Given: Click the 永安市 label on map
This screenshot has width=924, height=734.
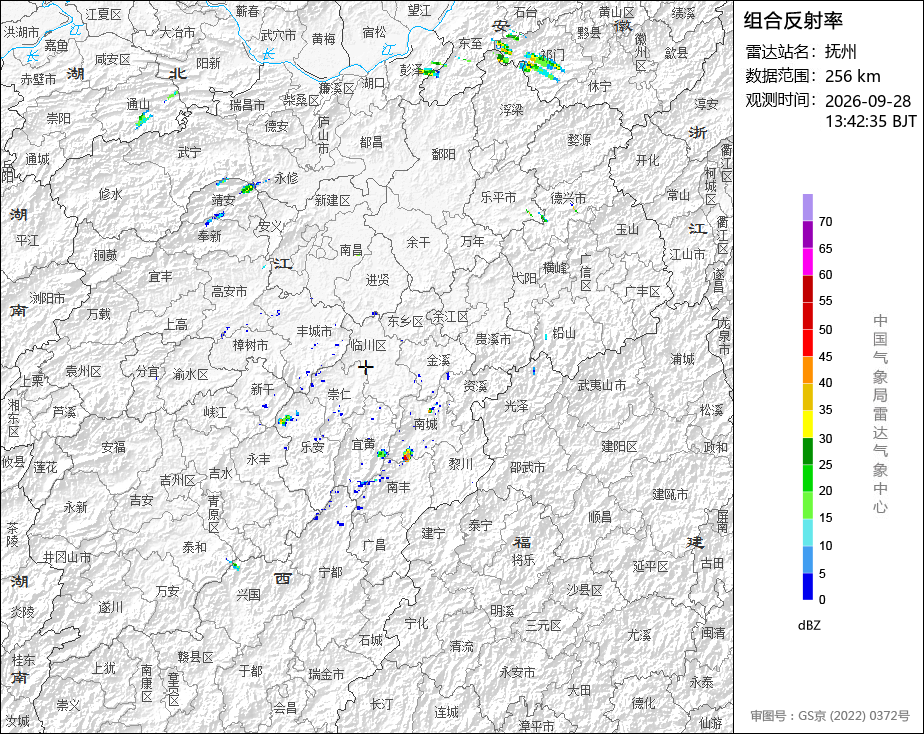Looking at the screenshot, I should point(517,672).
